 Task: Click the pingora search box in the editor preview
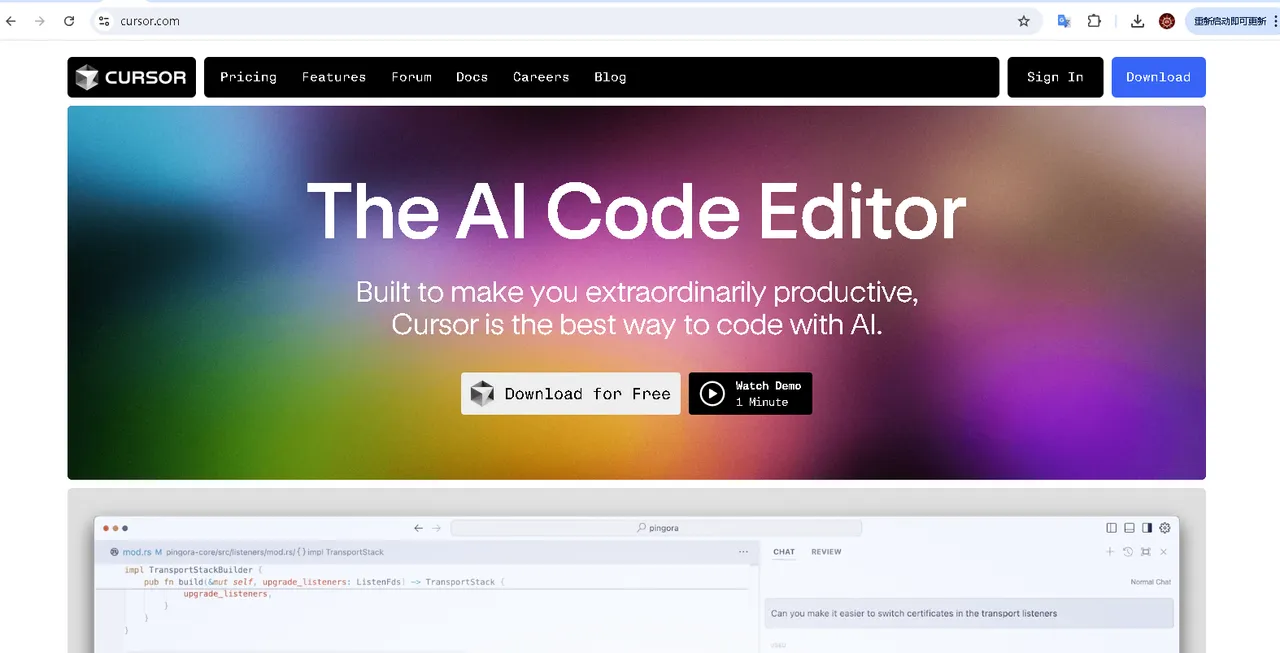point(656,528)
